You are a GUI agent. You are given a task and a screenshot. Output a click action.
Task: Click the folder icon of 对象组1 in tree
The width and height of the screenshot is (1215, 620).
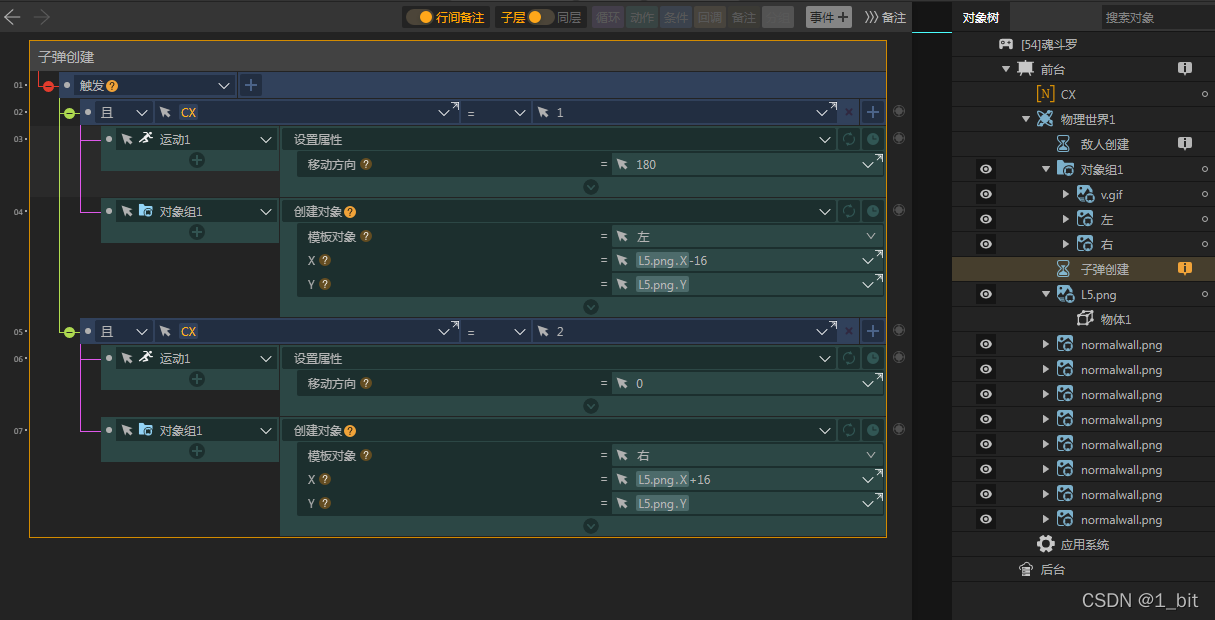tap(1065, 169)
